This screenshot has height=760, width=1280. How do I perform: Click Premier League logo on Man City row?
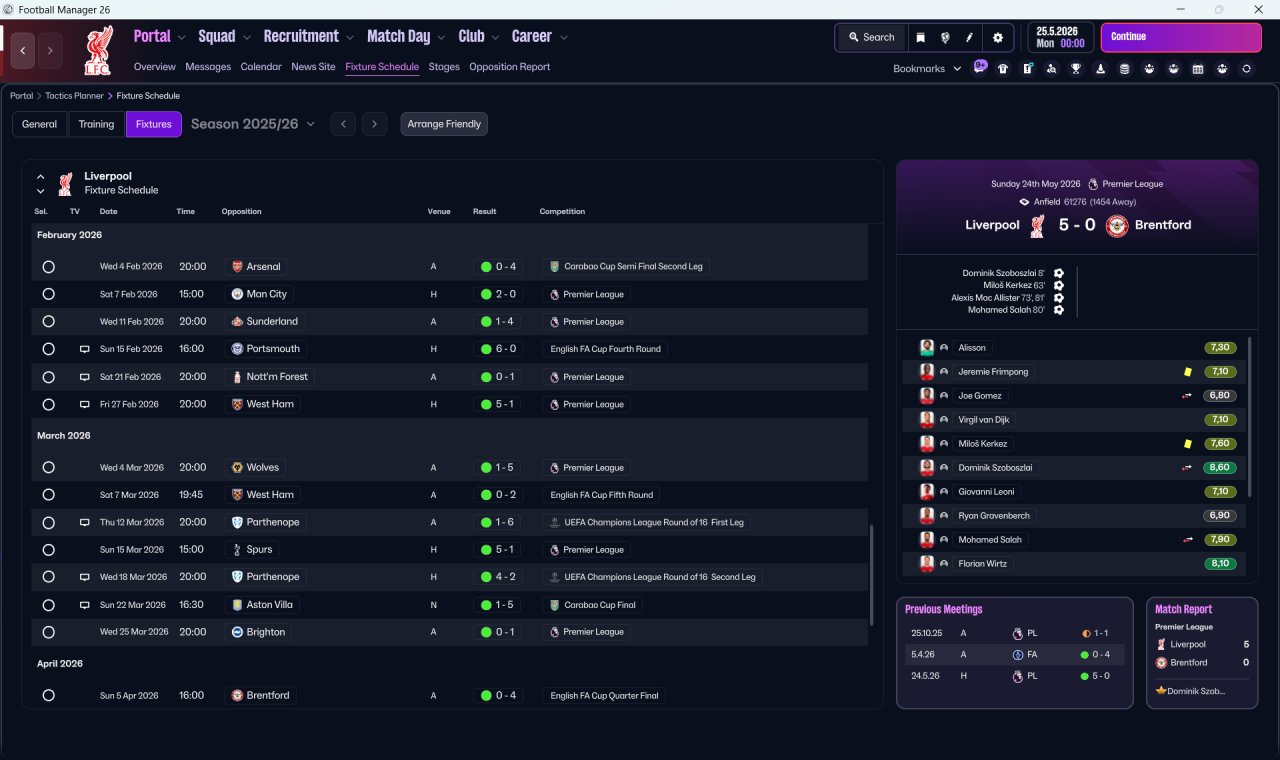pyautogui.click(x=554, y=294)
